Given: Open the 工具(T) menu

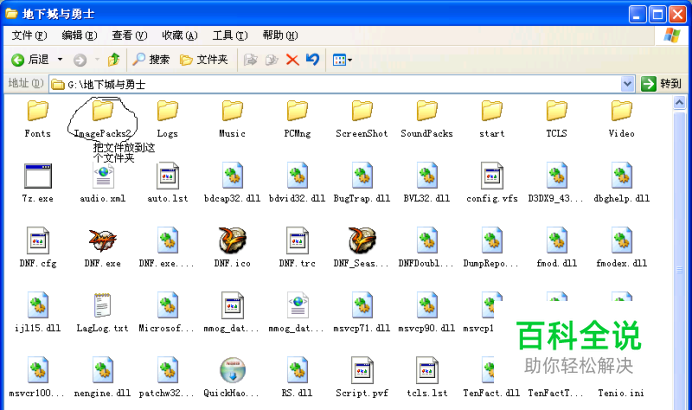Looking at the screenshot, I should click(230, 35).
